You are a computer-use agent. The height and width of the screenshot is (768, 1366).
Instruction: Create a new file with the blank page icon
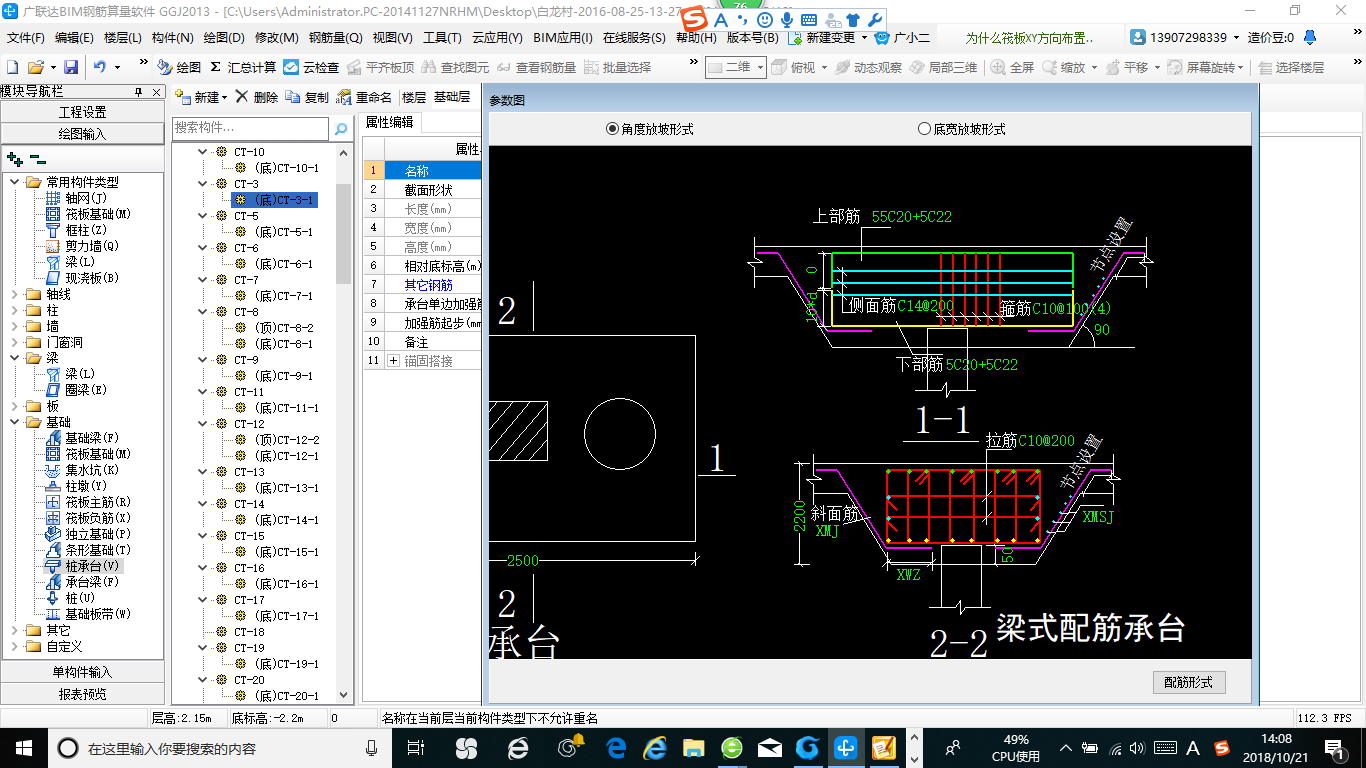pyautogui.click(x=12, y=67)
